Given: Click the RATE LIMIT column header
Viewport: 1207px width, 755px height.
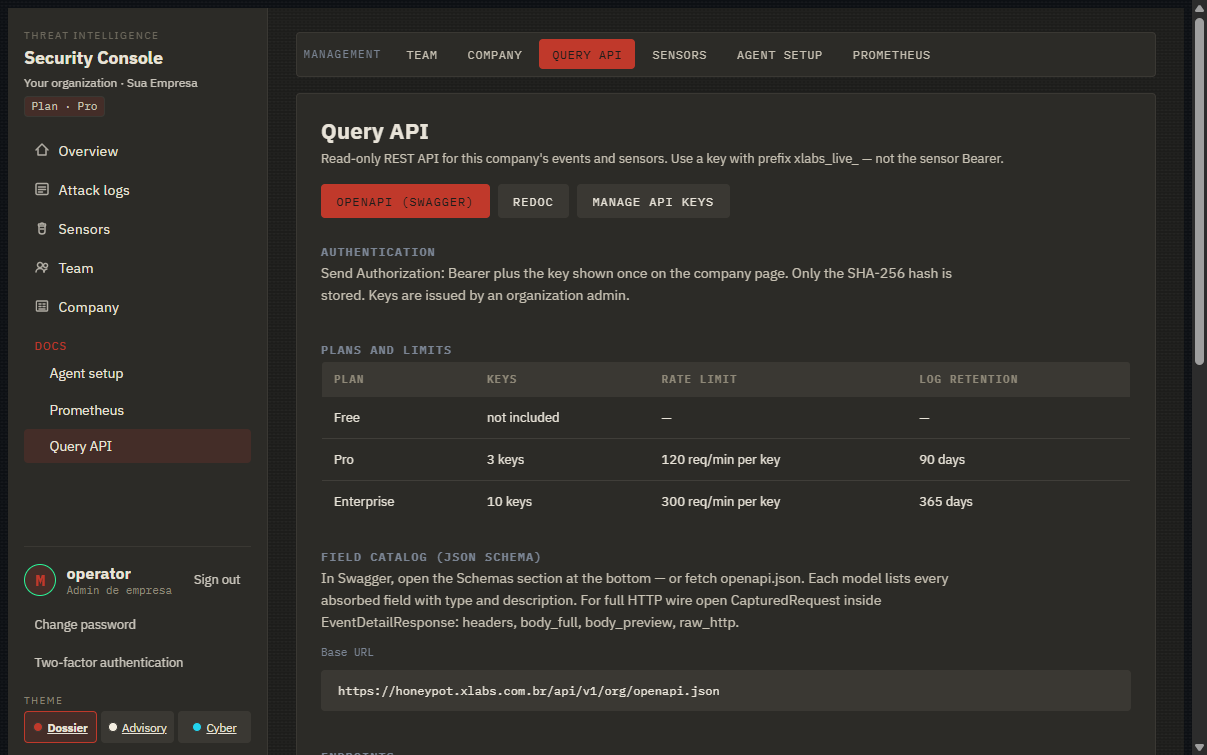Looking at the screenshot, I should click(699, 379).
